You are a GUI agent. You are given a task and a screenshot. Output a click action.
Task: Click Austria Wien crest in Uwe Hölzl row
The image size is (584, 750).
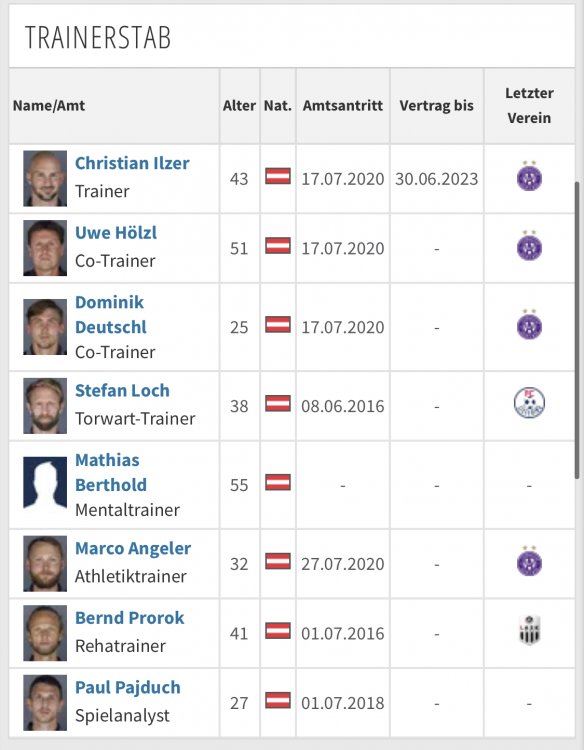tap(529, 246)
